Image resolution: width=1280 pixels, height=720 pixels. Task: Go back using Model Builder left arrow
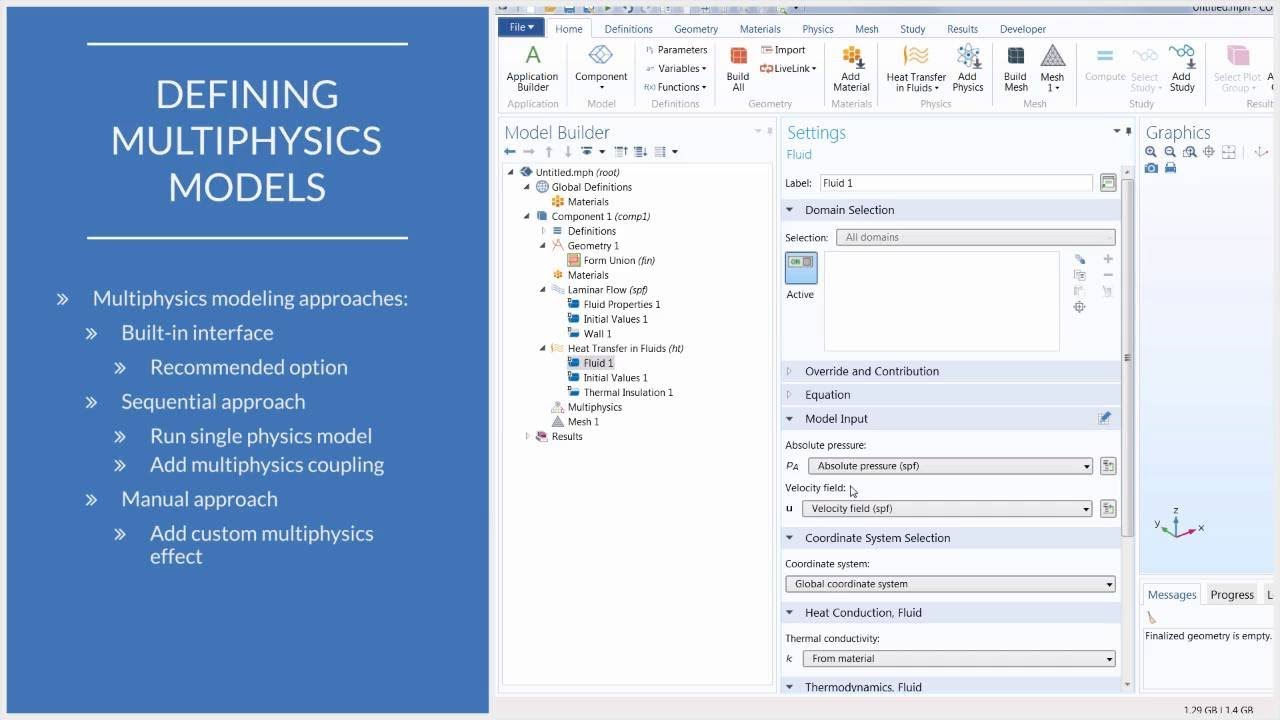point(510,152)
